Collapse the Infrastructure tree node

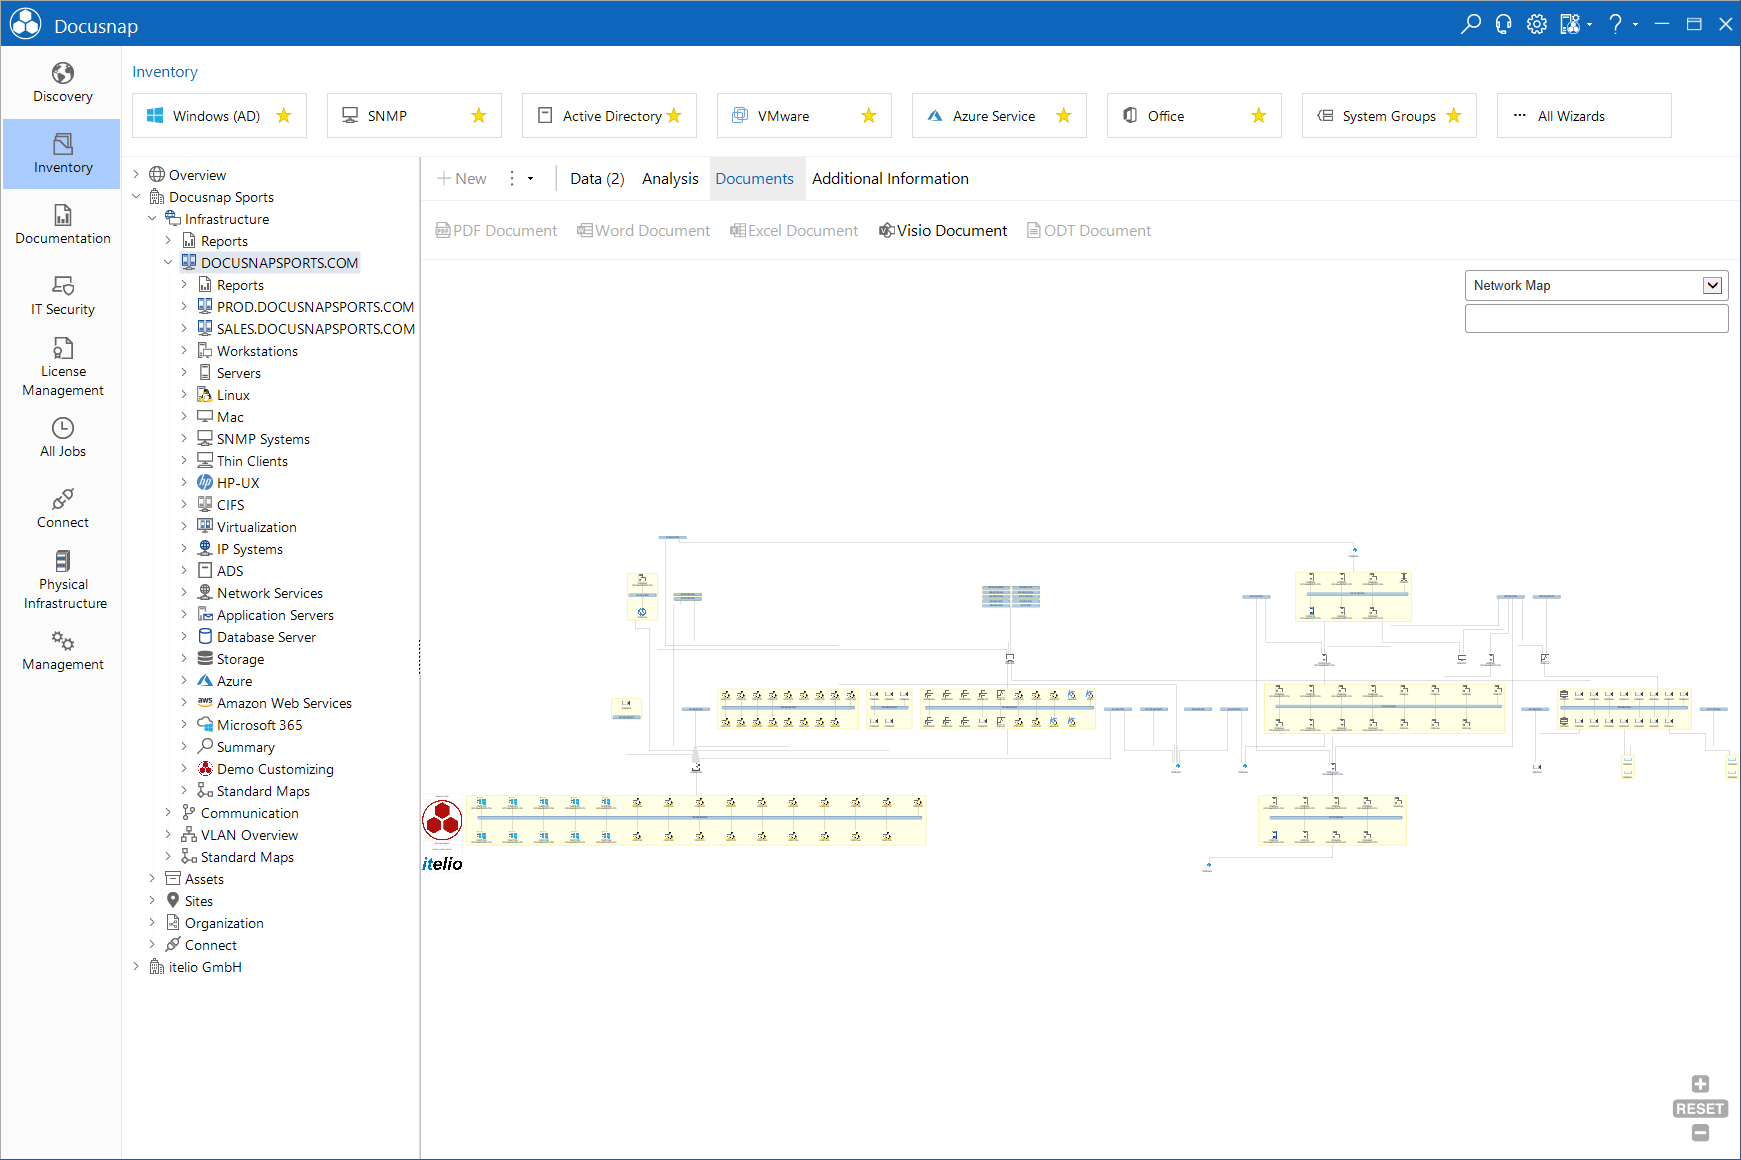click(x=152, y=219)
